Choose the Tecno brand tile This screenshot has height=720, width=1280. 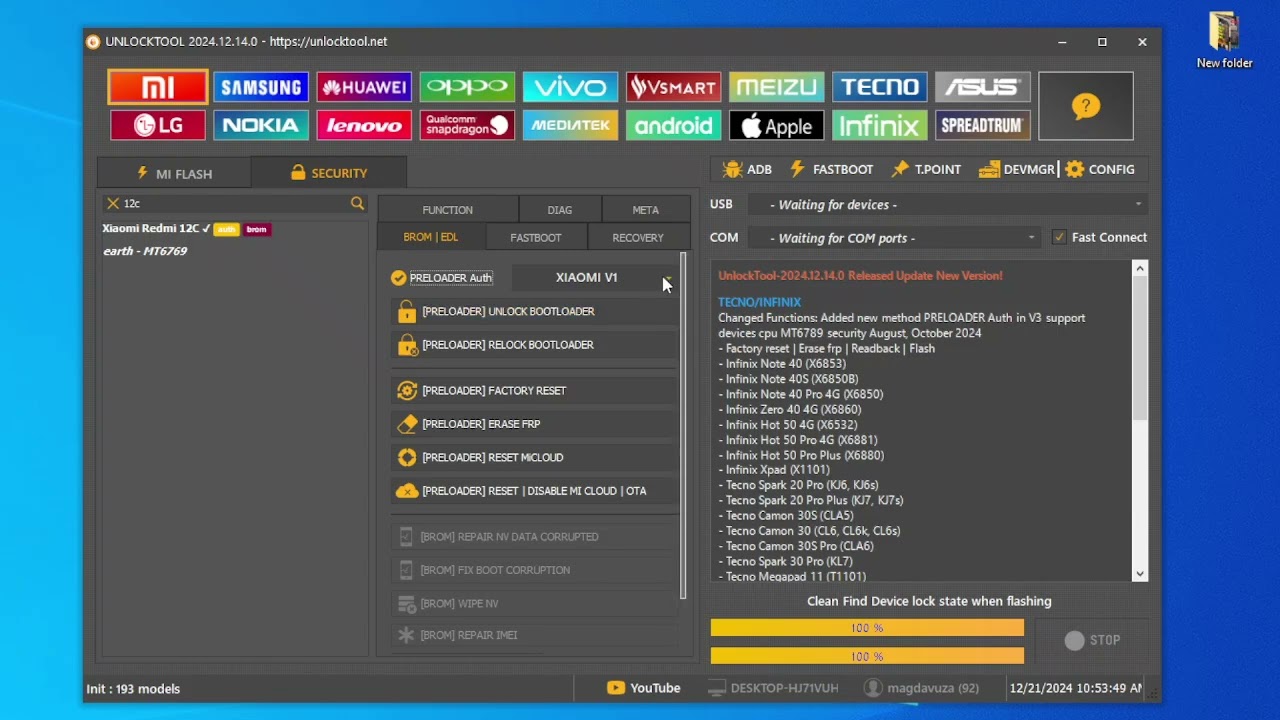pyautogui.click(x=880, y=87)
